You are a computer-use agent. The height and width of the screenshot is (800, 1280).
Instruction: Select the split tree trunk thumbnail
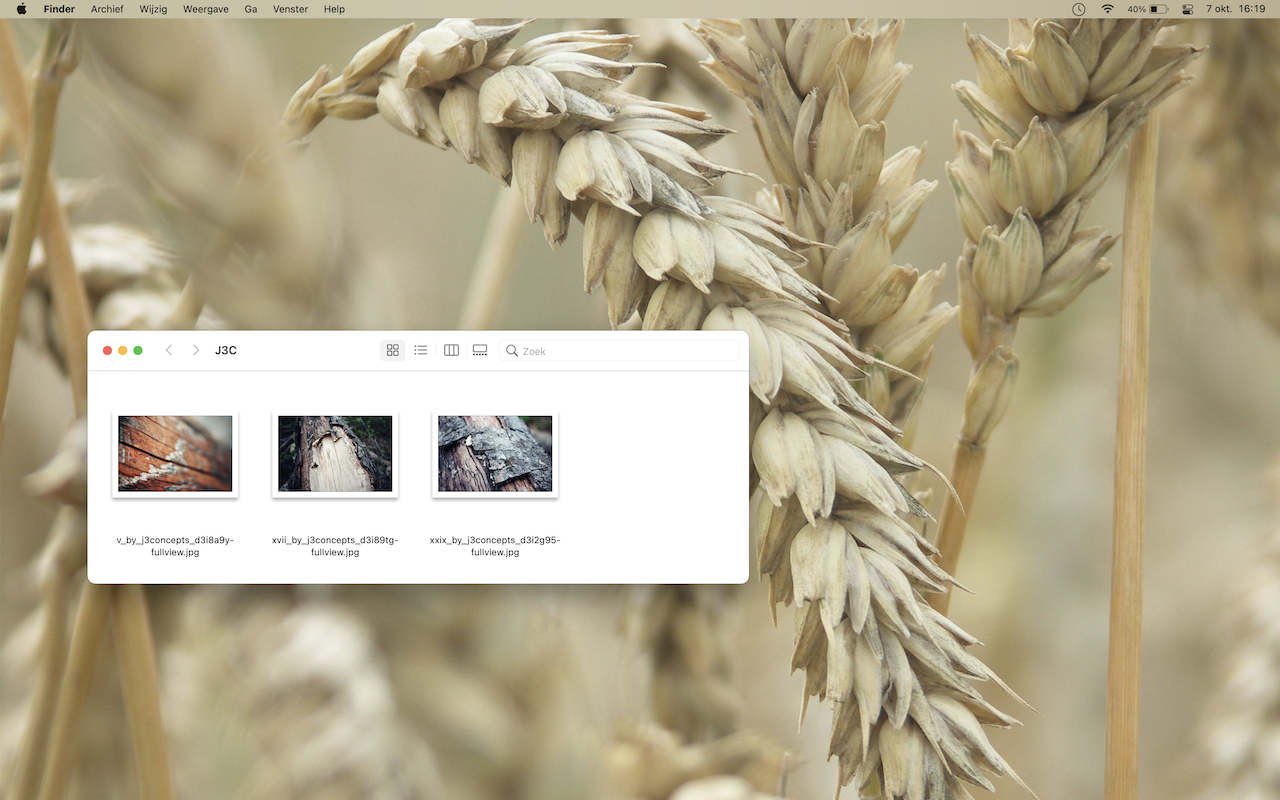coord(335,454)
